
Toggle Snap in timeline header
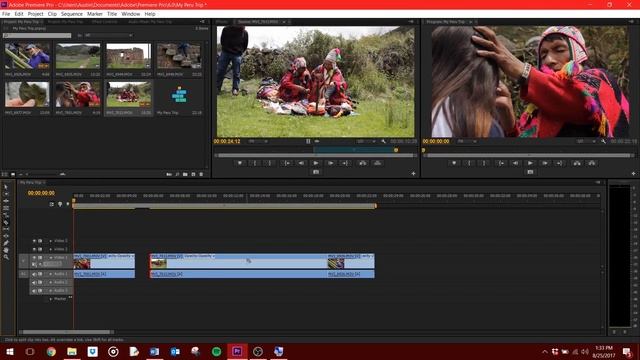click(52, 204)
